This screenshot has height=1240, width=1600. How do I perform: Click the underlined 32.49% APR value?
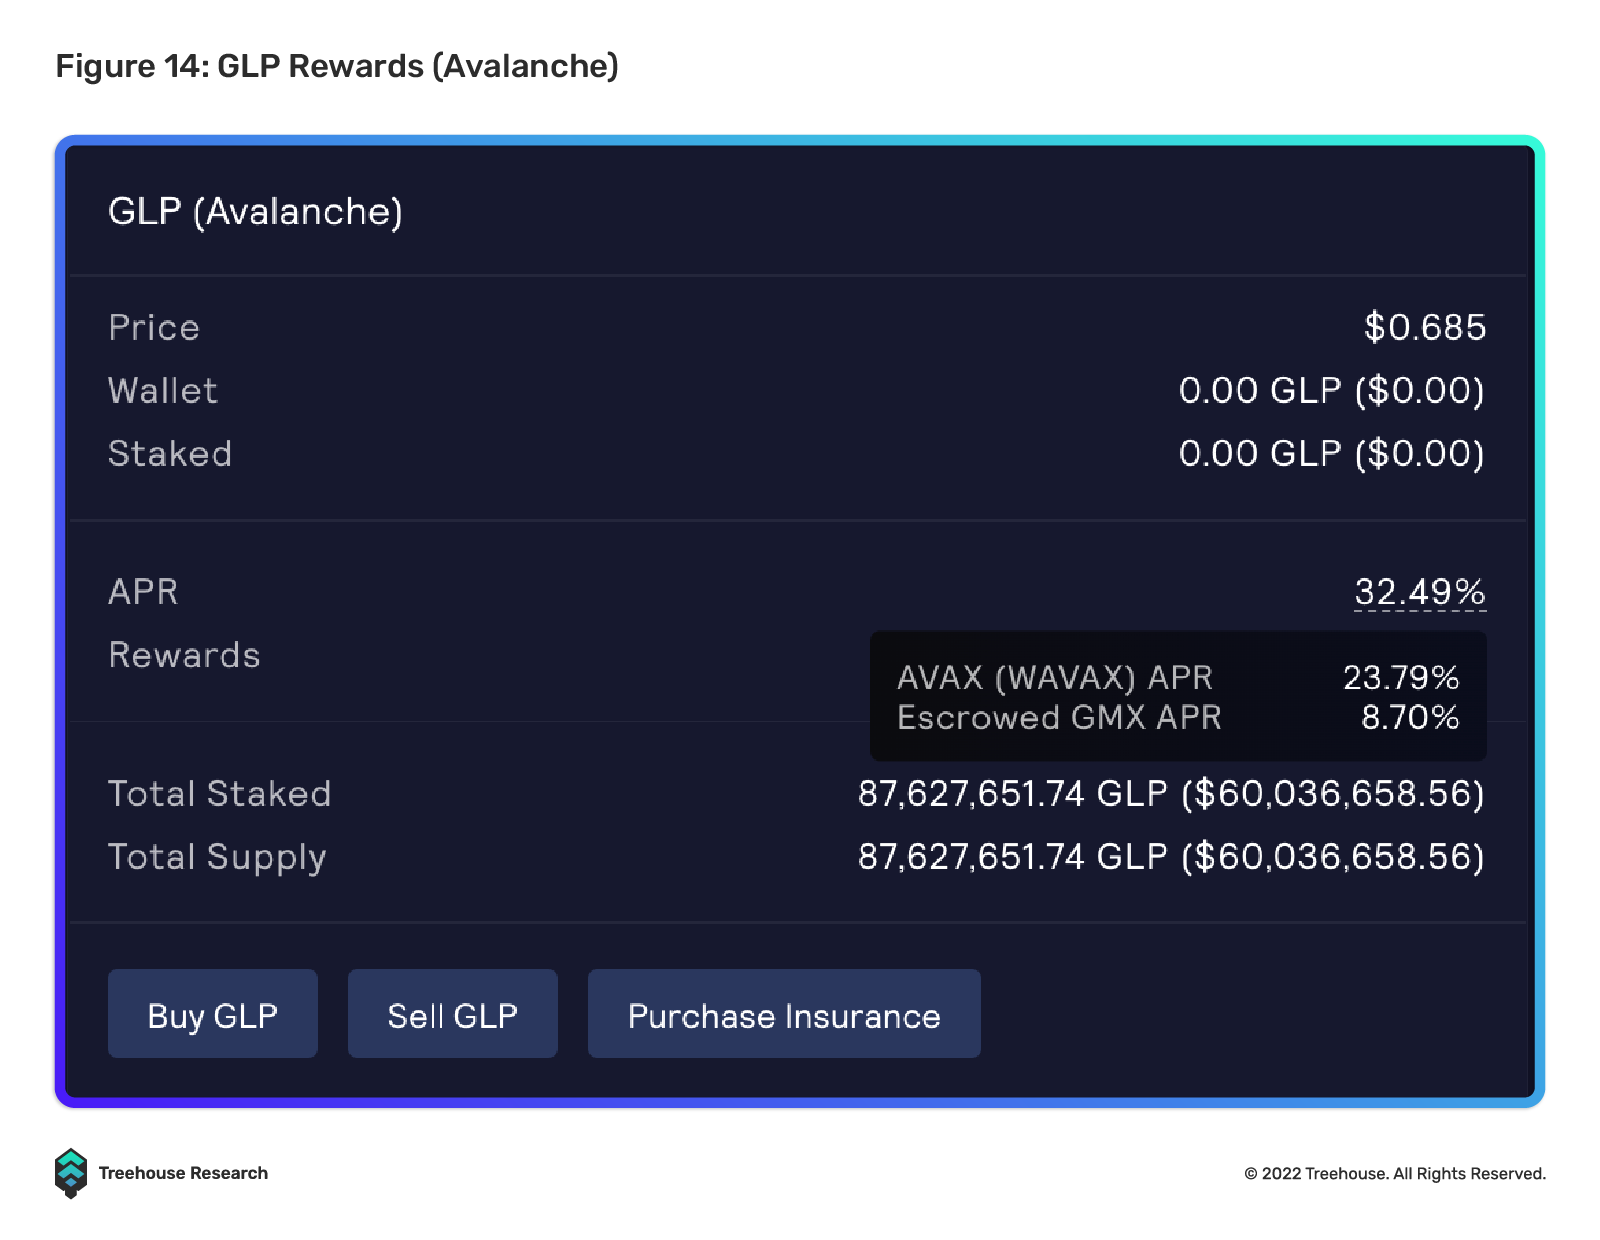coord(1420,592)
